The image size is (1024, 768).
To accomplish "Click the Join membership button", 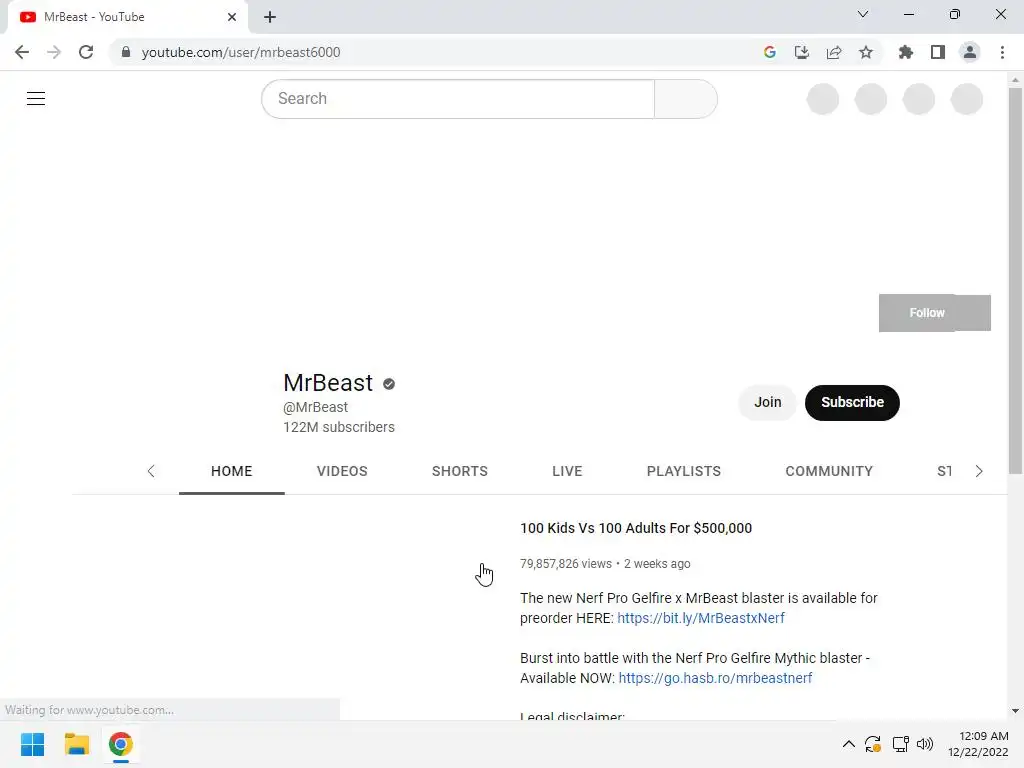I will (767, 402).
